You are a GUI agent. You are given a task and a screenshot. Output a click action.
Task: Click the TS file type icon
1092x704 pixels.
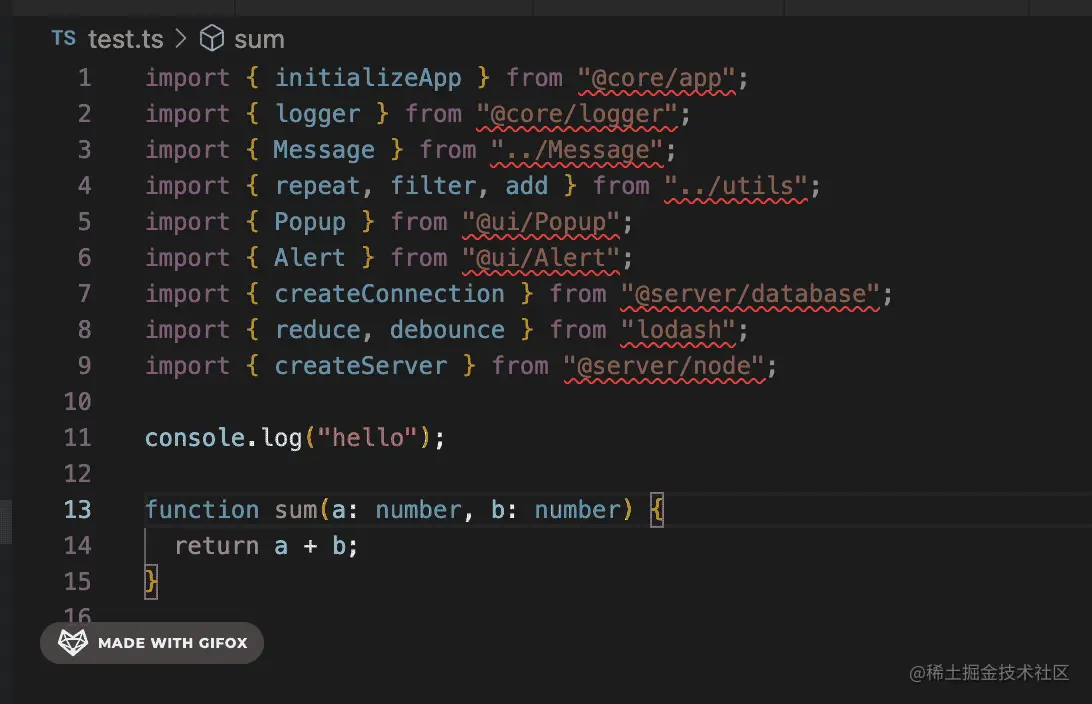pos(63,38)
